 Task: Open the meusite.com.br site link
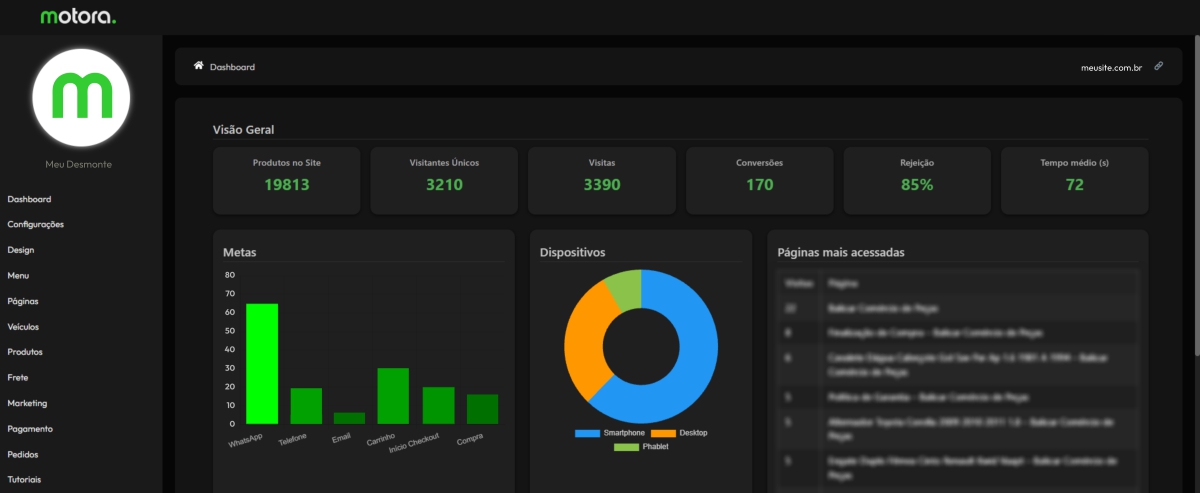click(1111, 67)
